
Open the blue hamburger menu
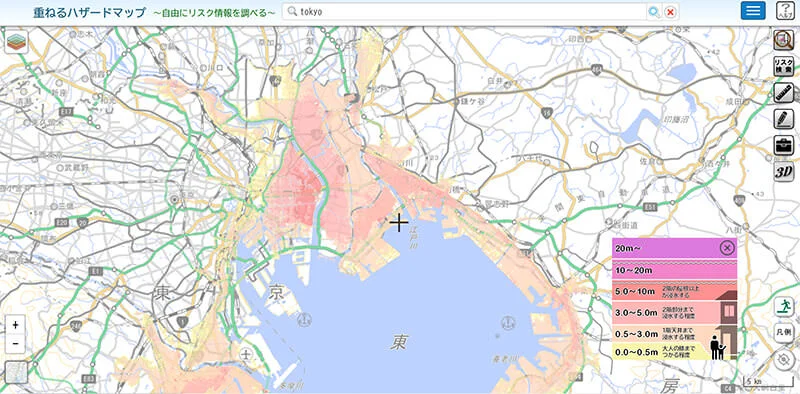(753, 11)
